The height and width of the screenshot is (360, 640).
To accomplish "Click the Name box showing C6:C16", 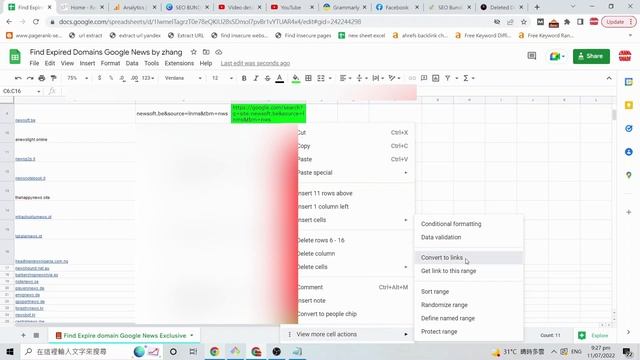I will [x=21, y=91].
